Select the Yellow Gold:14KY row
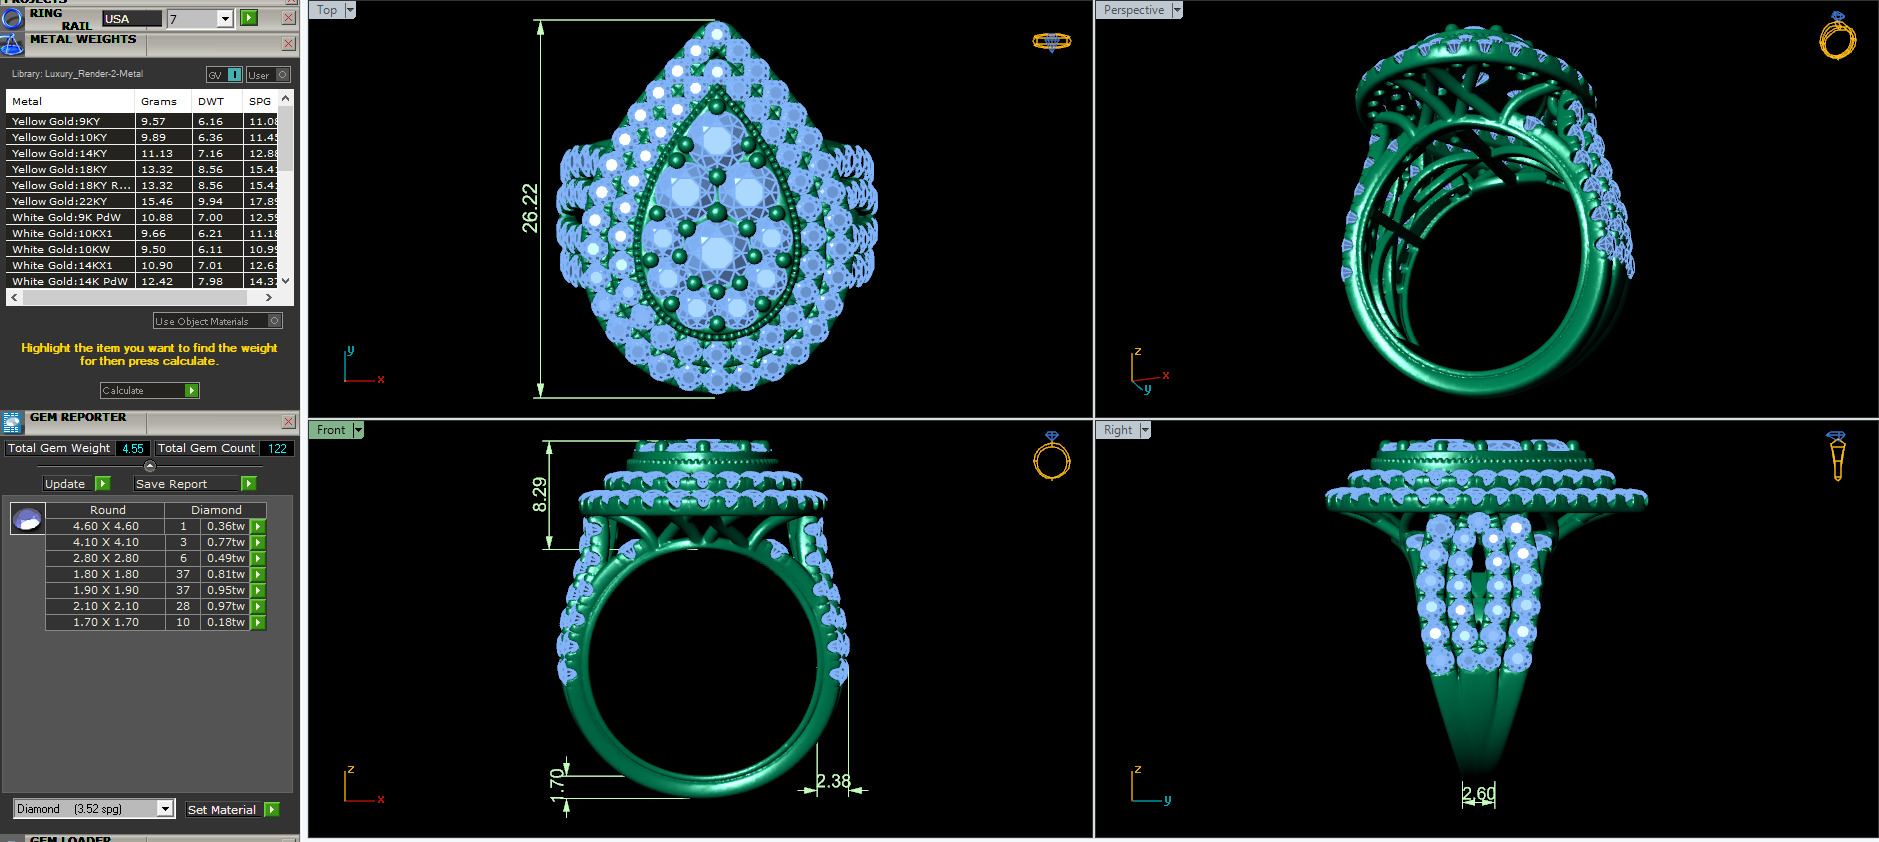The width and height of the screenshot is (1879, 842). (142, 153)
